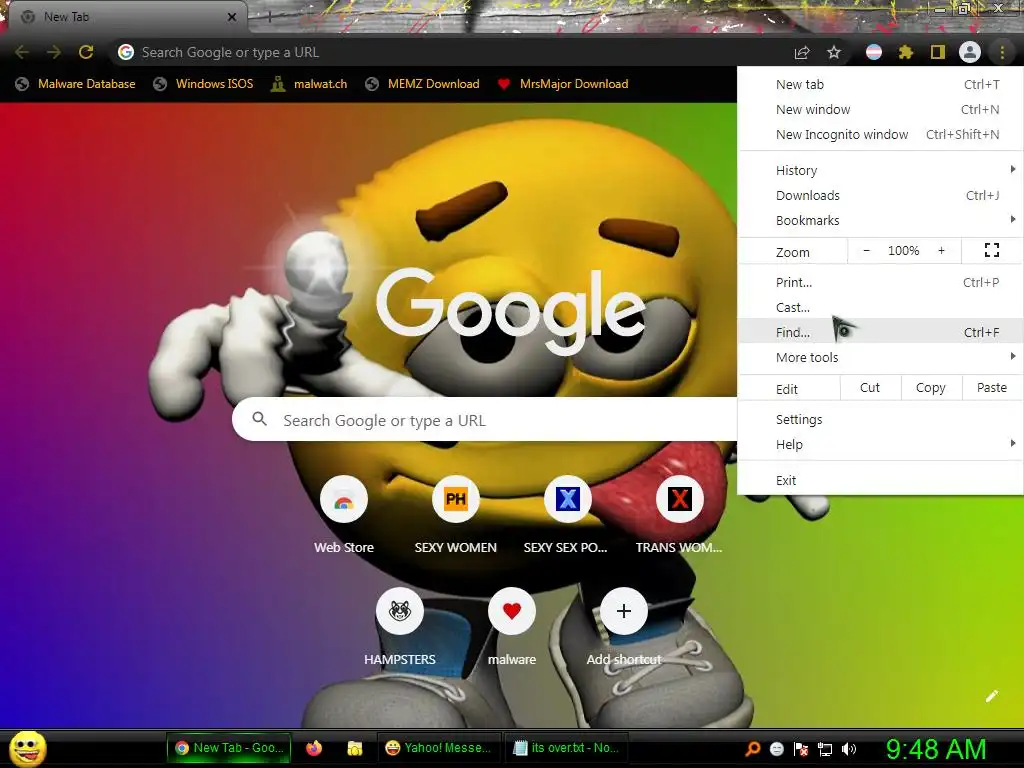Click the Copy button in Edit row
Viewport: 1024px width, 768px height.
(931, 387)
